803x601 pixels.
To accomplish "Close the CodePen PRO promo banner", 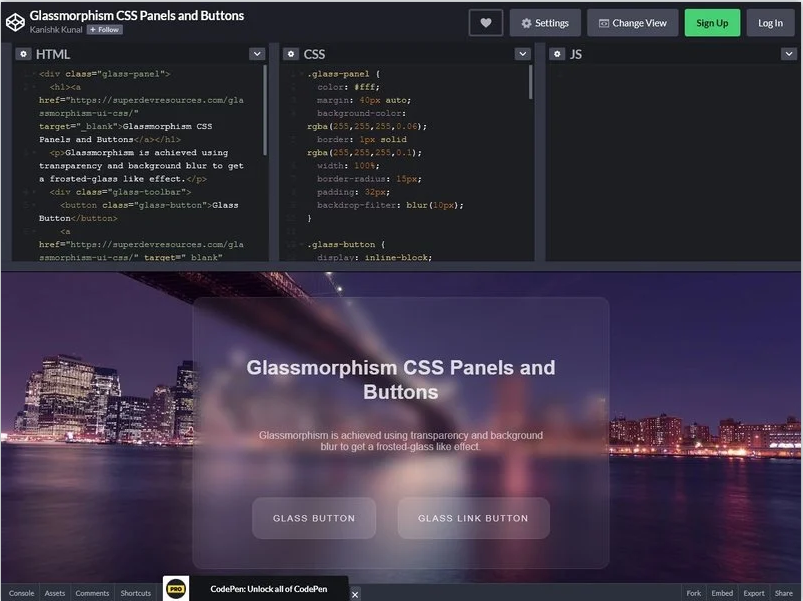I will click(355, 594).
